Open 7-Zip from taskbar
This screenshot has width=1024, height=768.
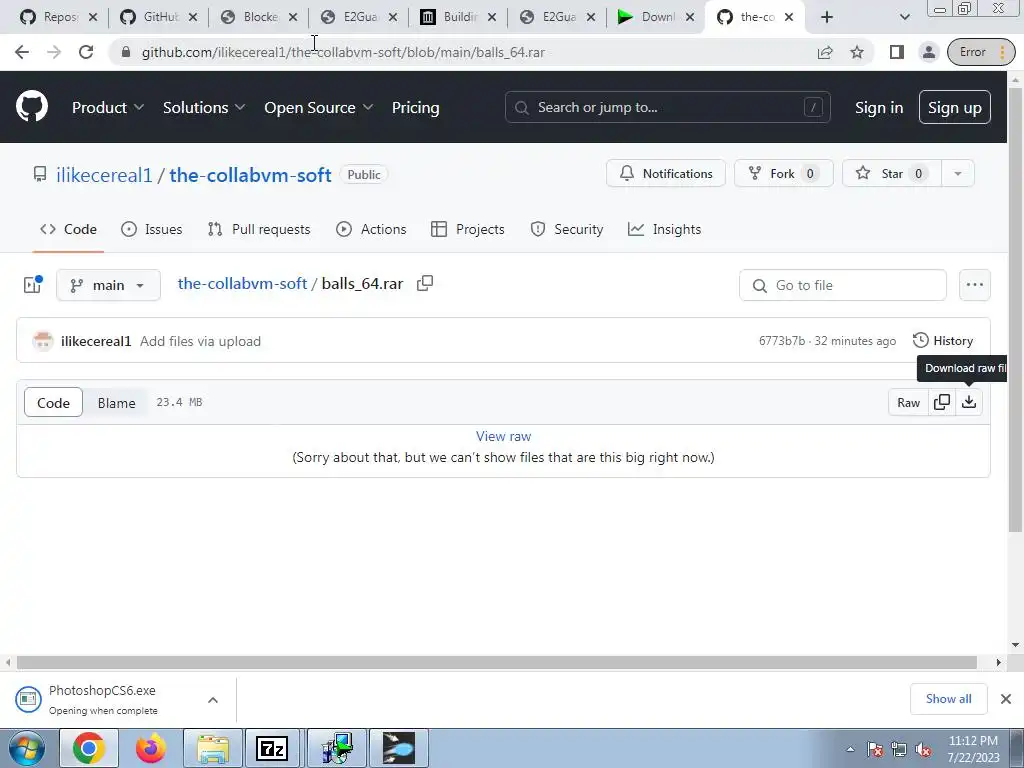point(272,748)
